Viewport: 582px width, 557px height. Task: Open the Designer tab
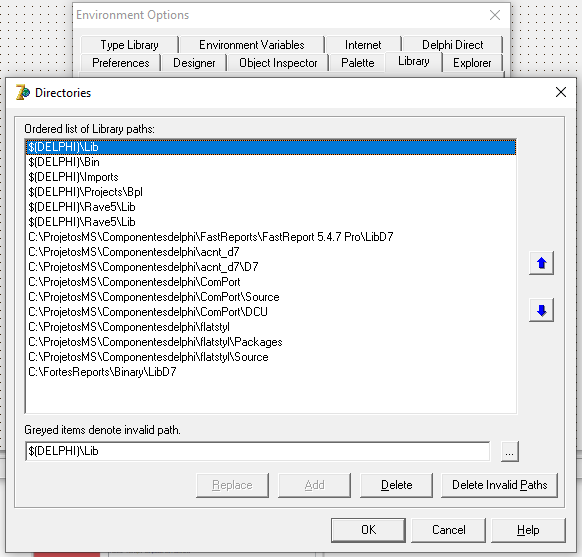click(x=194, y=63)
